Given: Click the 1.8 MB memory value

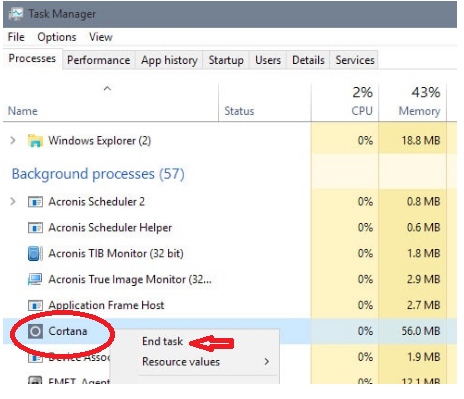Looking at the screenshot, I should pyautogui.click(x=423, y=253).
